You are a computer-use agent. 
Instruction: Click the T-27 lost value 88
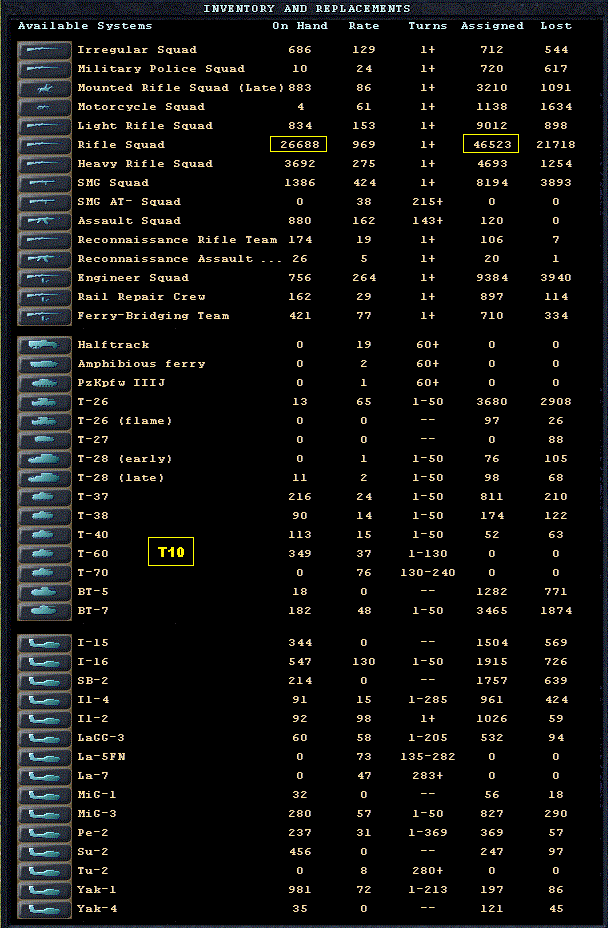(556, 440)
